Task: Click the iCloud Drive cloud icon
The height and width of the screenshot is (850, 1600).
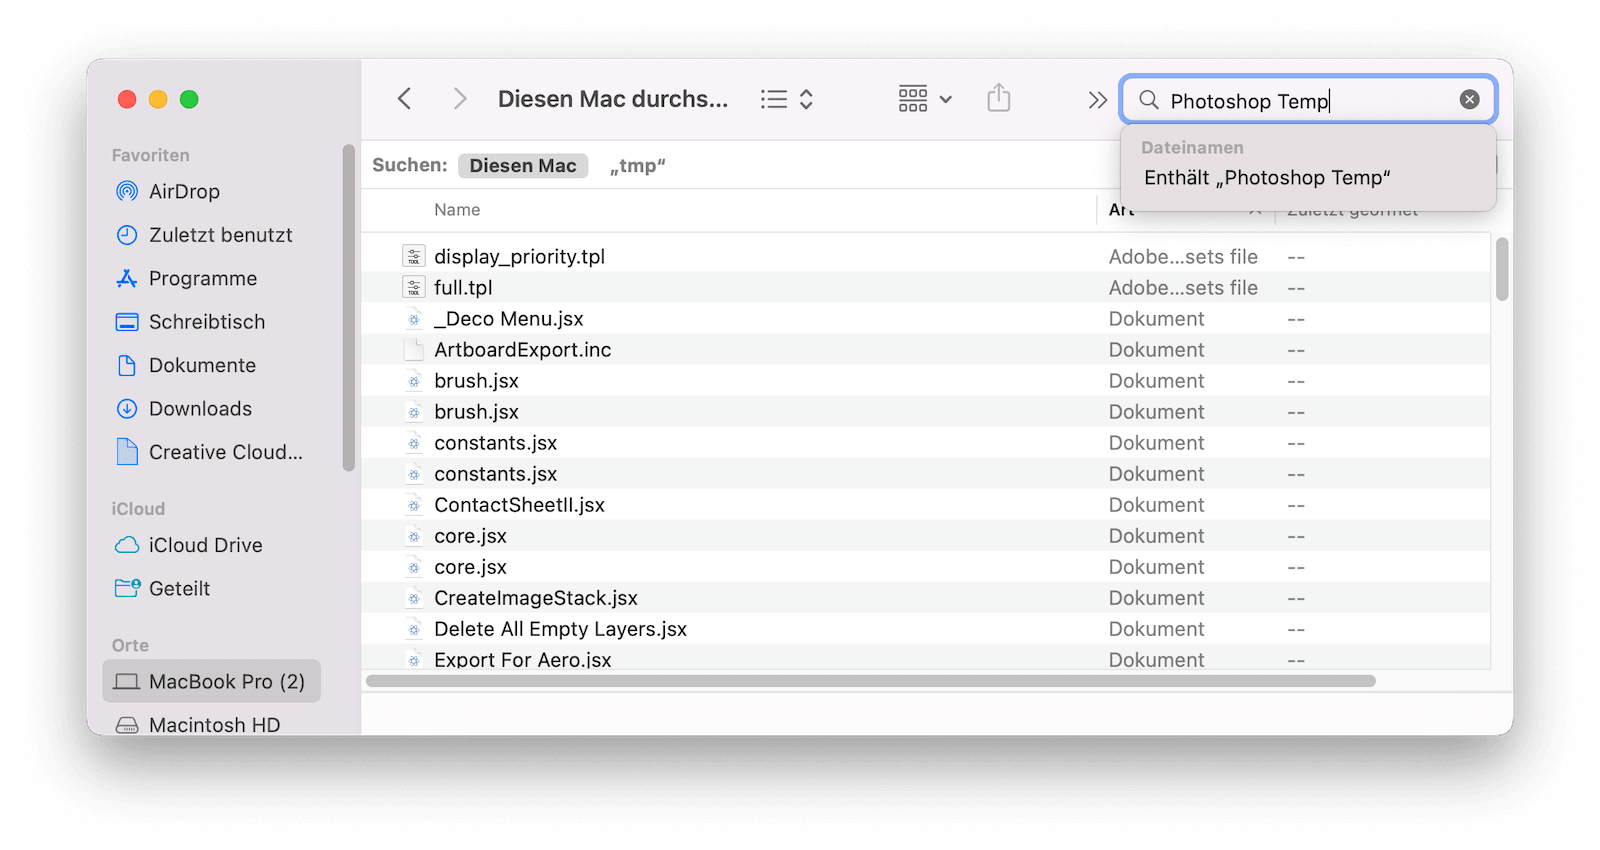Action: pyautogui.click(x=127, y=545)
